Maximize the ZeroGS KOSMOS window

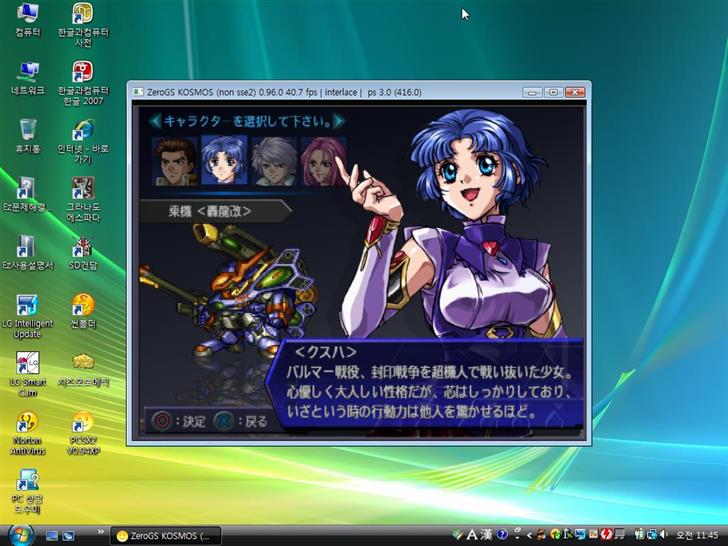[553, 92]
